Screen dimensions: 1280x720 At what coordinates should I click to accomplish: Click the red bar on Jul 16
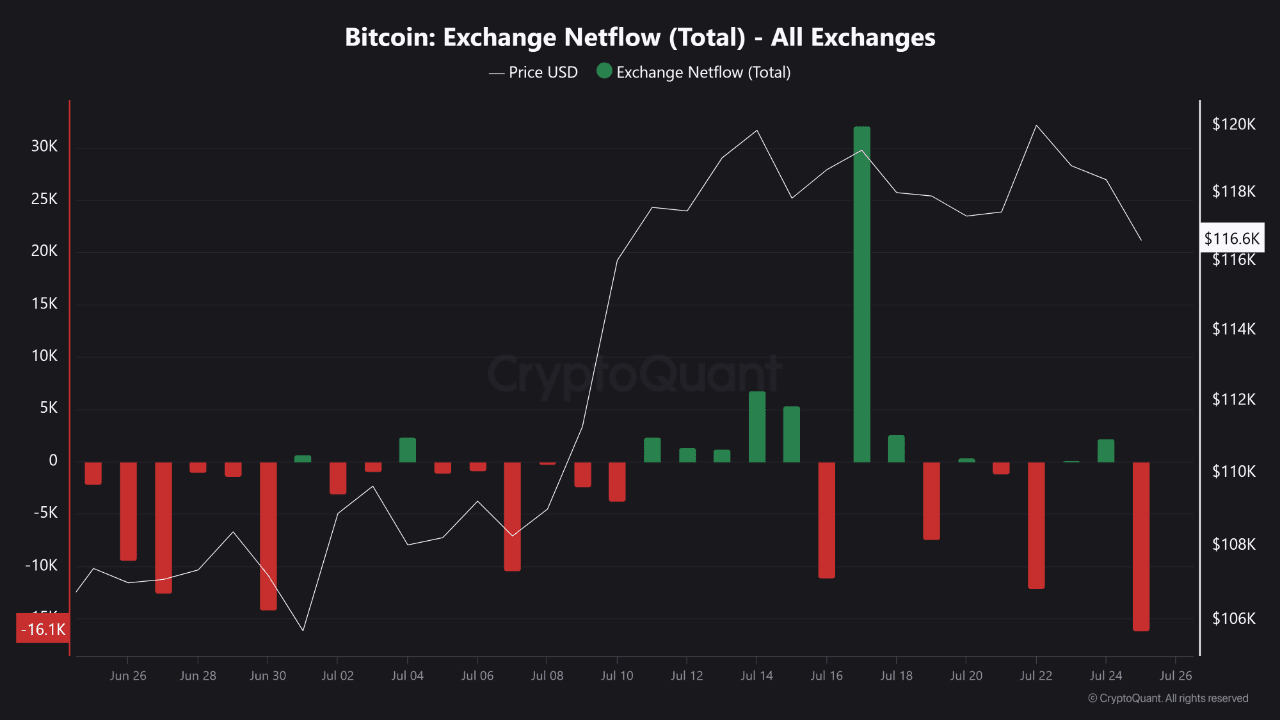tap(826, 519)
